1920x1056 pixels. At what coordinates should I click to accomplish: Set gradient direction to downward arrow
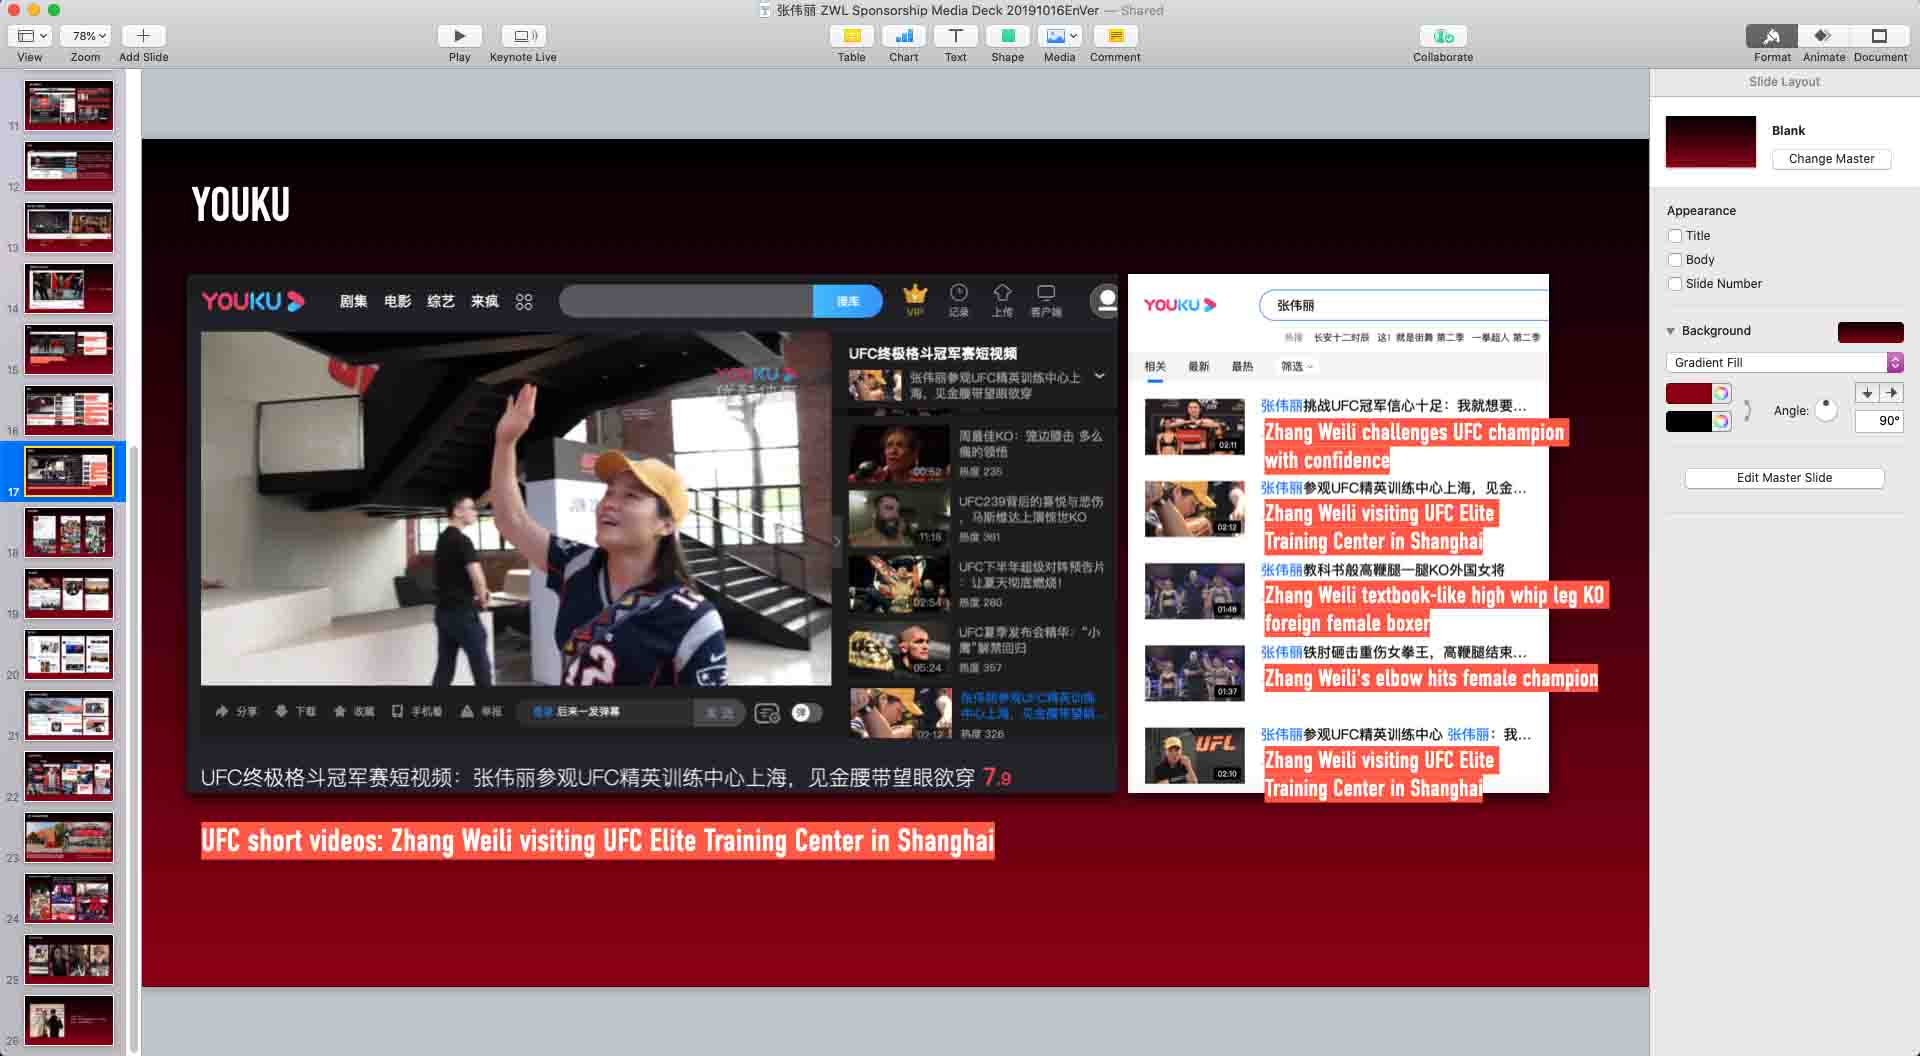click(x=1867, y=393)
